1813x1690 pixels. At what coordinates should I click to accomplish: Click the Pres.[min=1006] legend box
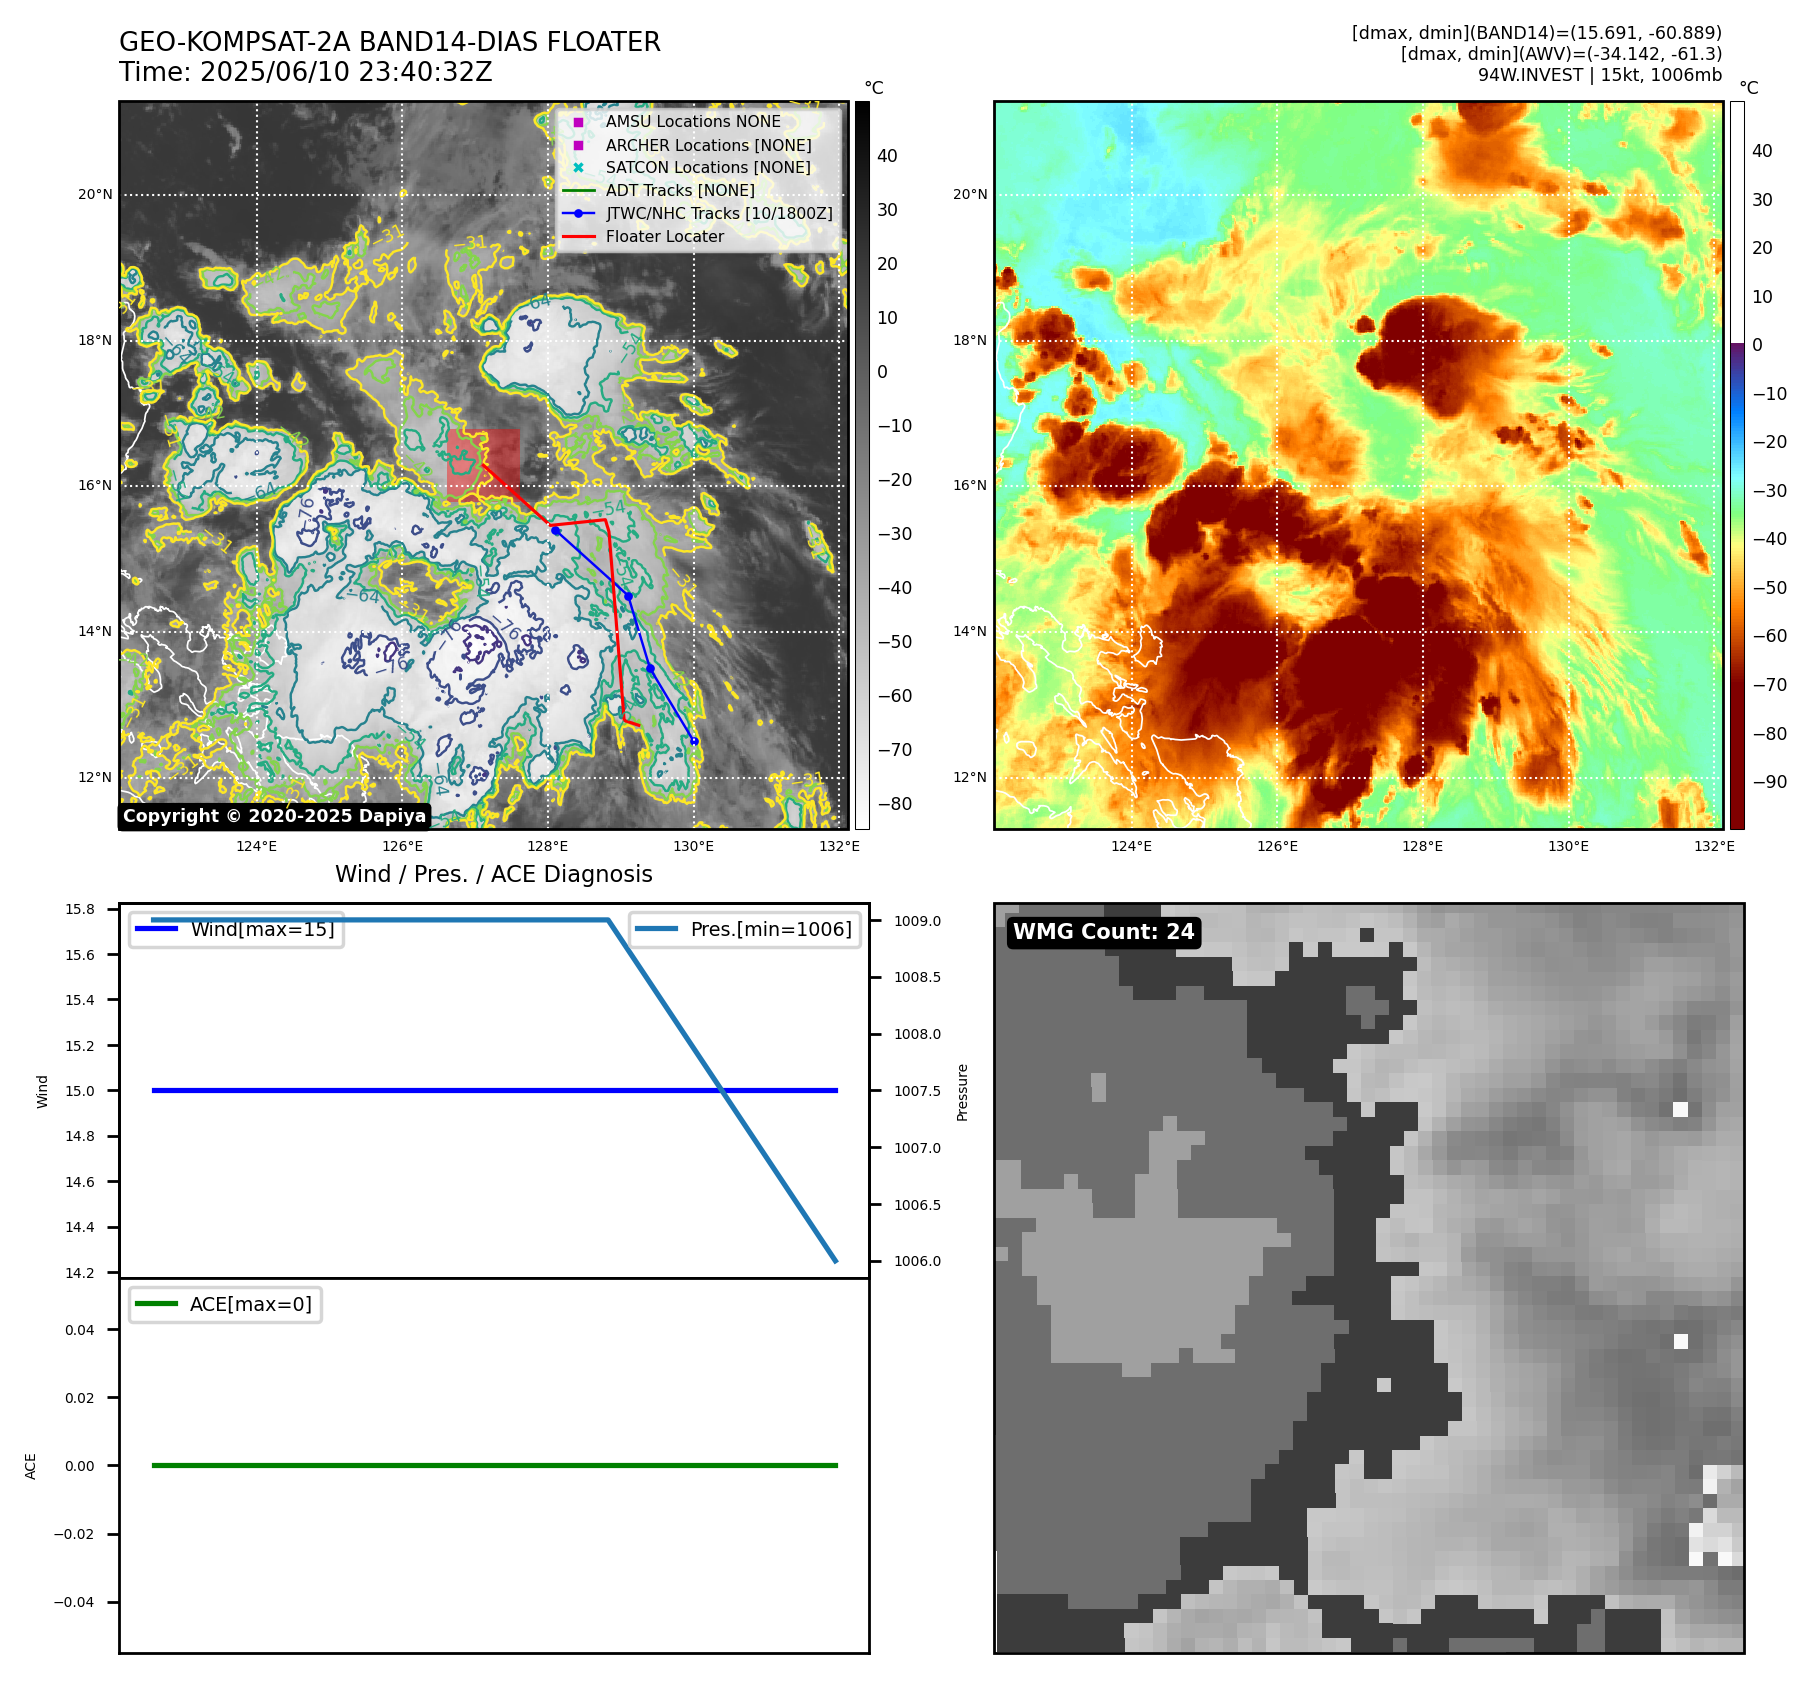(x=745, y=929)
